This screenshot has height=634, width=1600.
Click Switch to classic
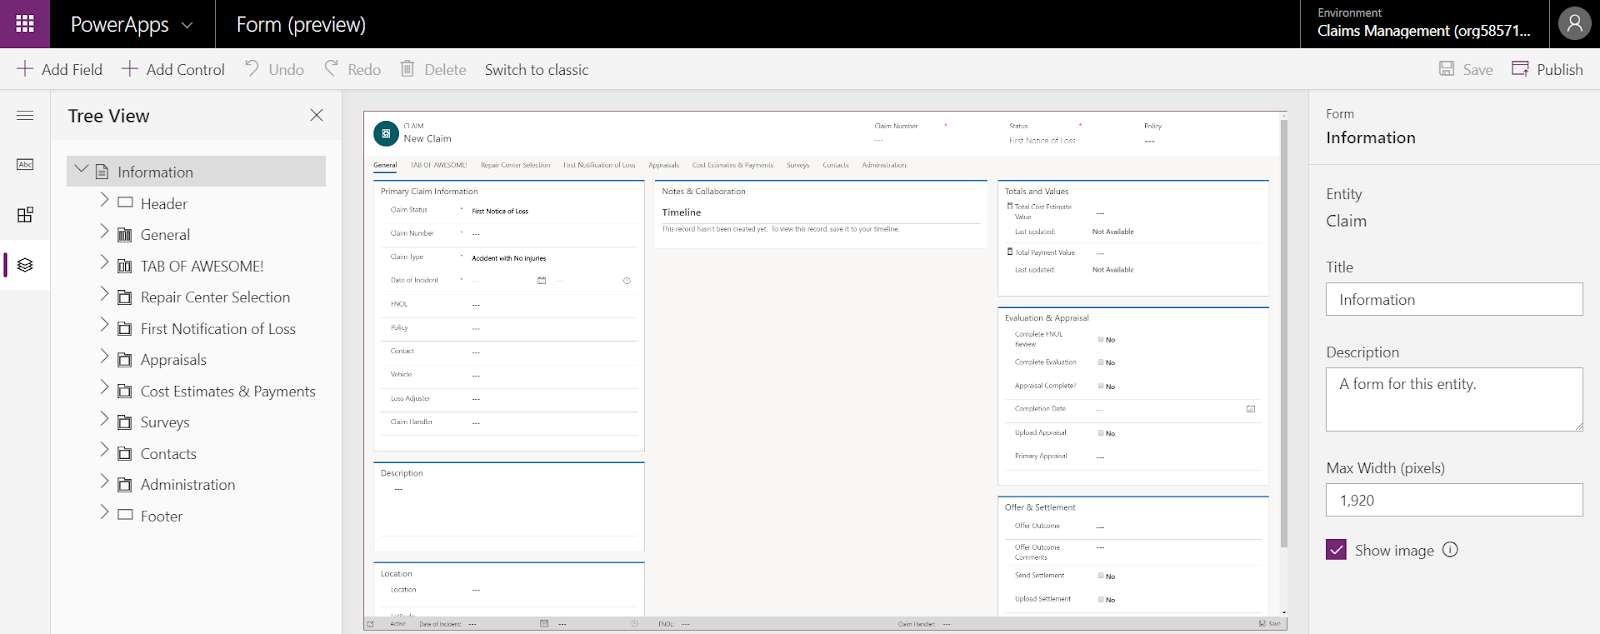point(537,70)
